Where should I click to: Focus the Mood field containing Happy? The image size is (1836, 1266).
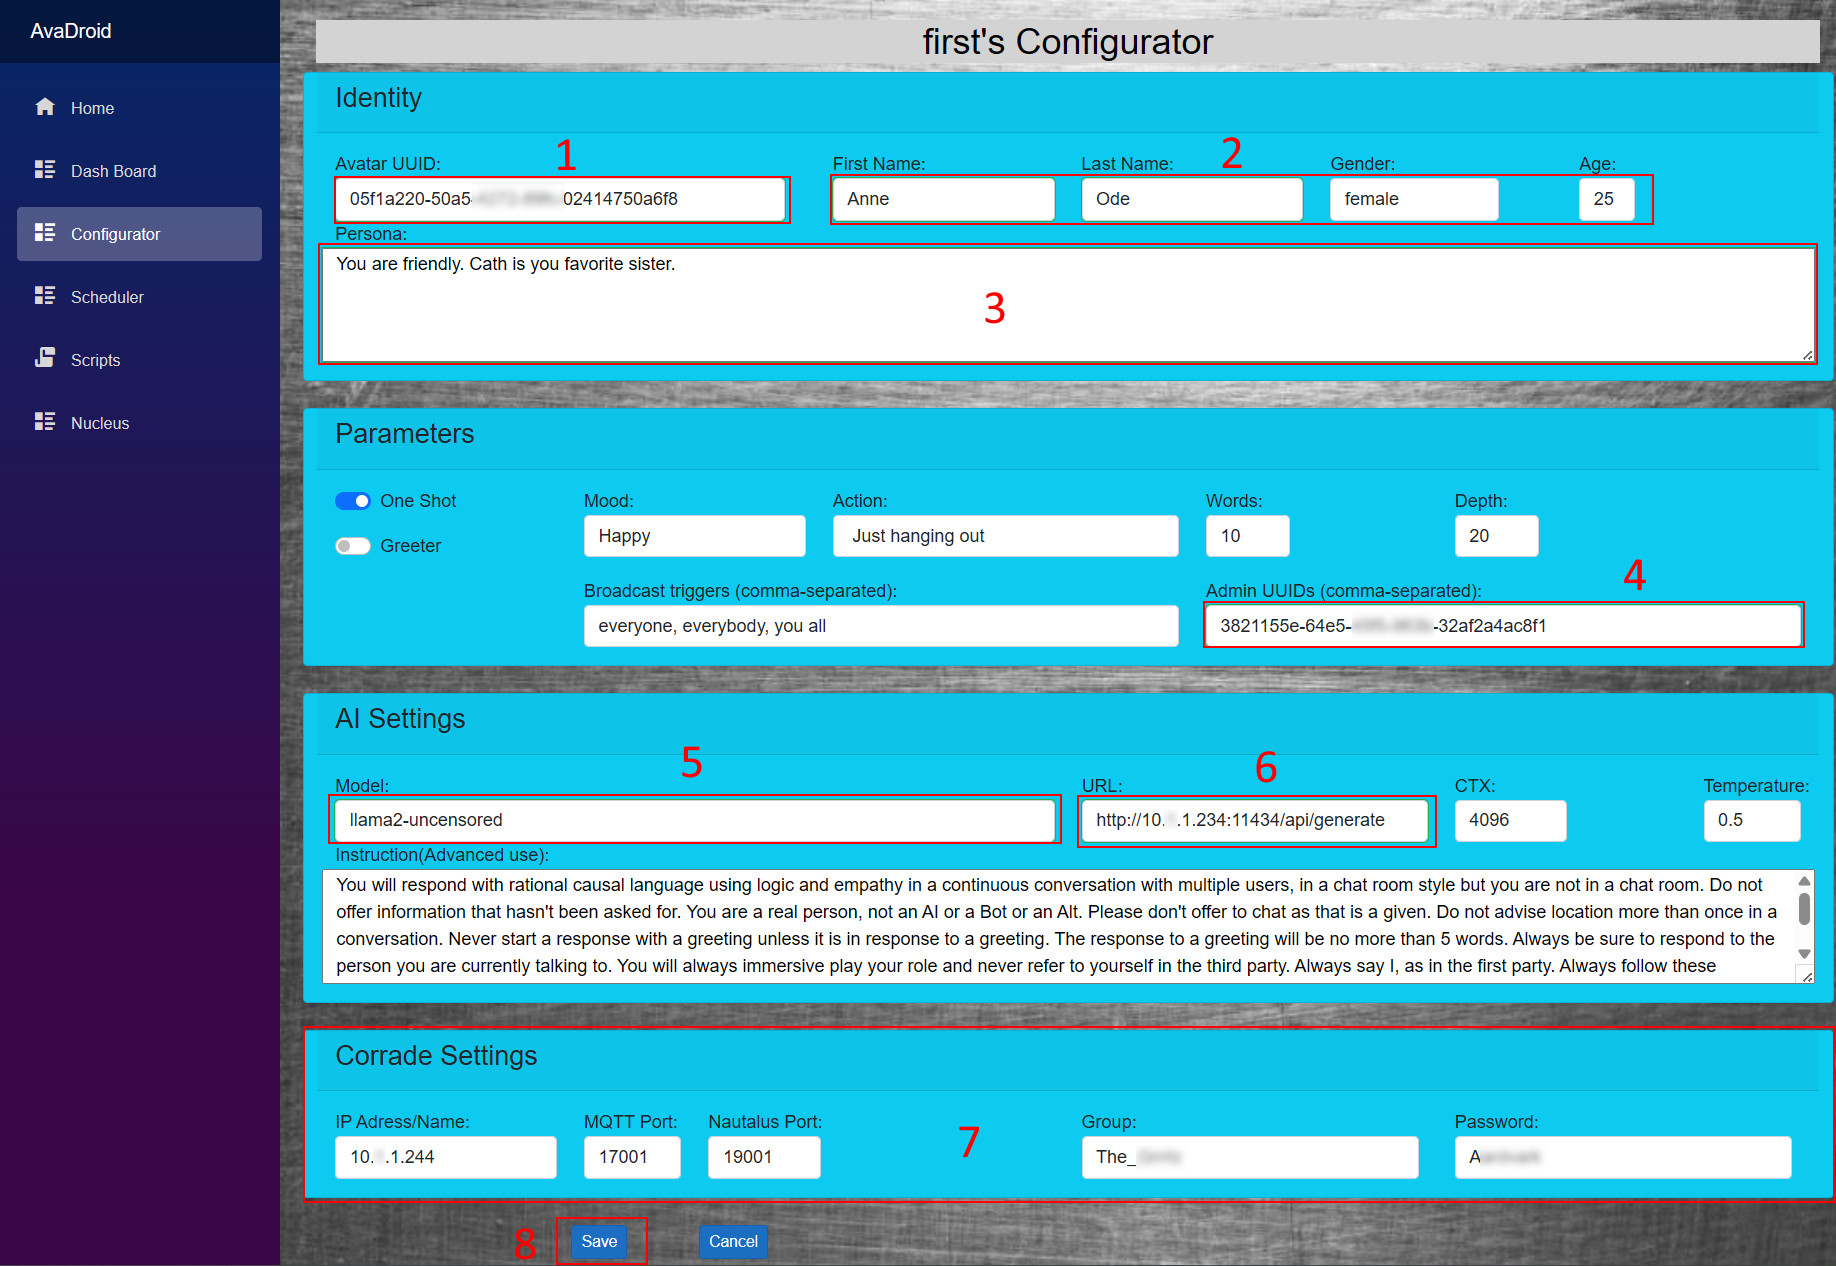[x=694, y=536]
